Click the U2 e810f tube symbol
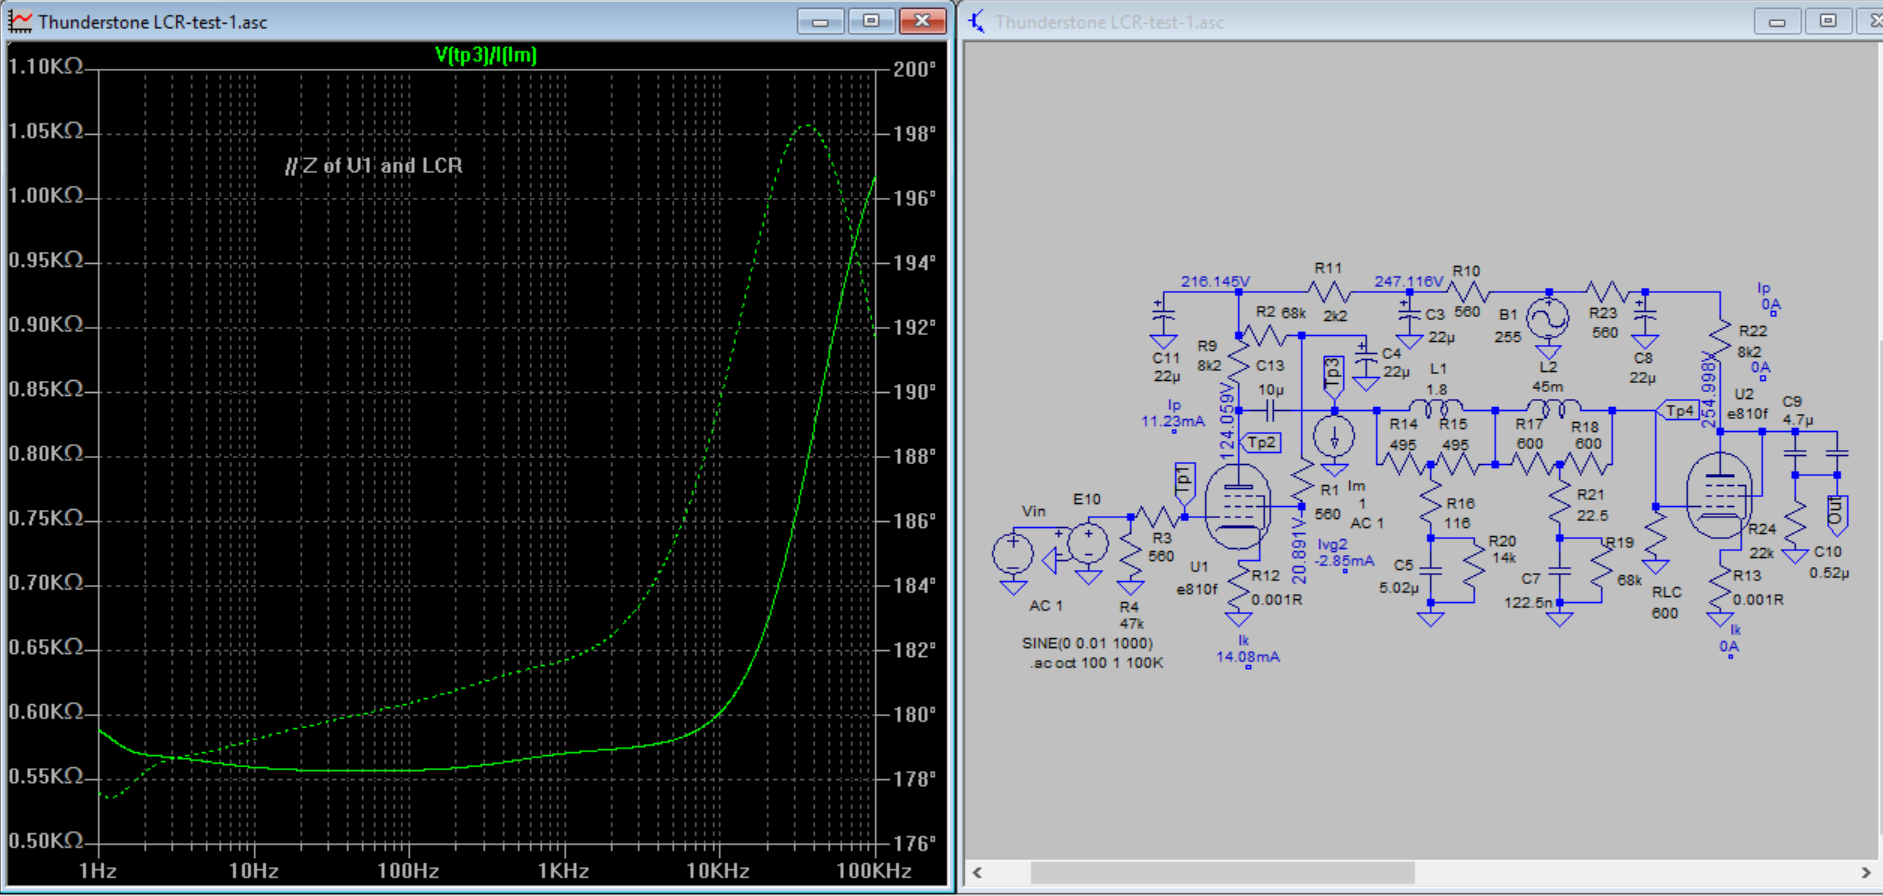Viewport: 1883px width, 896px height. (1719, 496)
